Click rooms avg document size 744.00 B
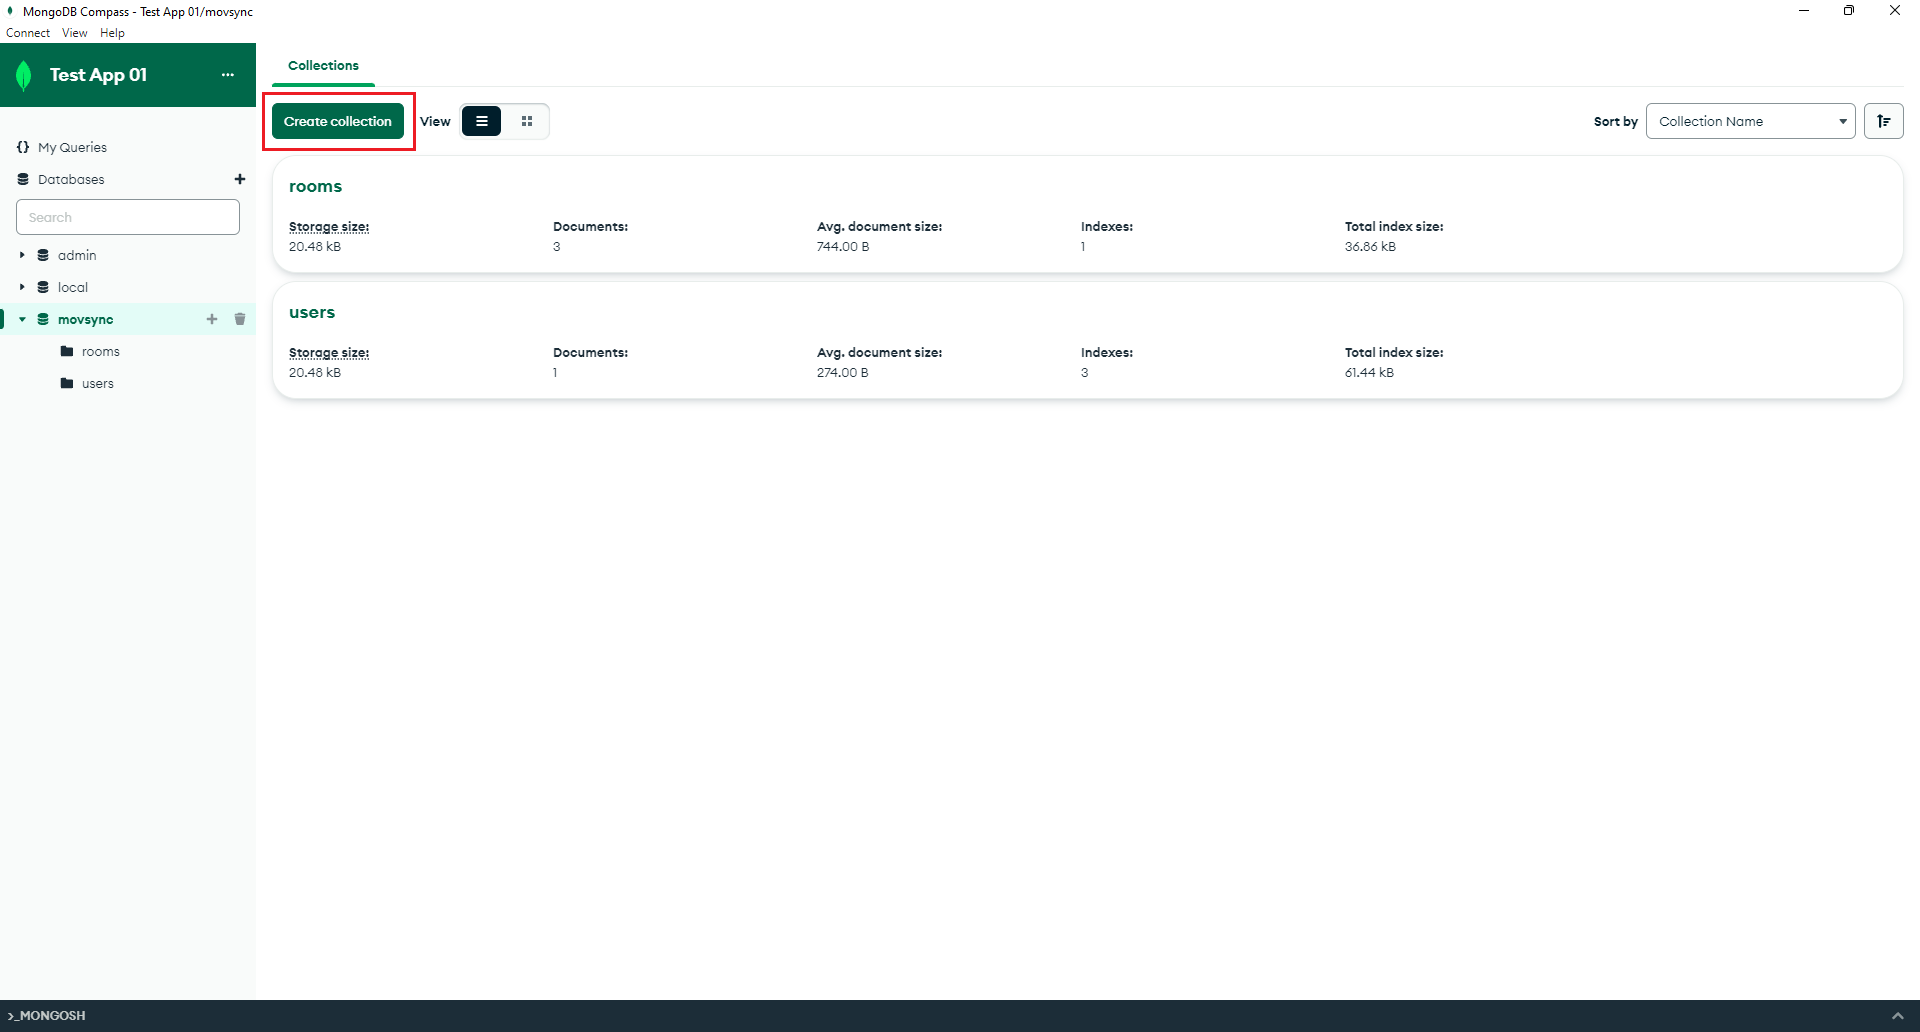The width and height of the screenshot is (1920, 1032). coord(843,247)
